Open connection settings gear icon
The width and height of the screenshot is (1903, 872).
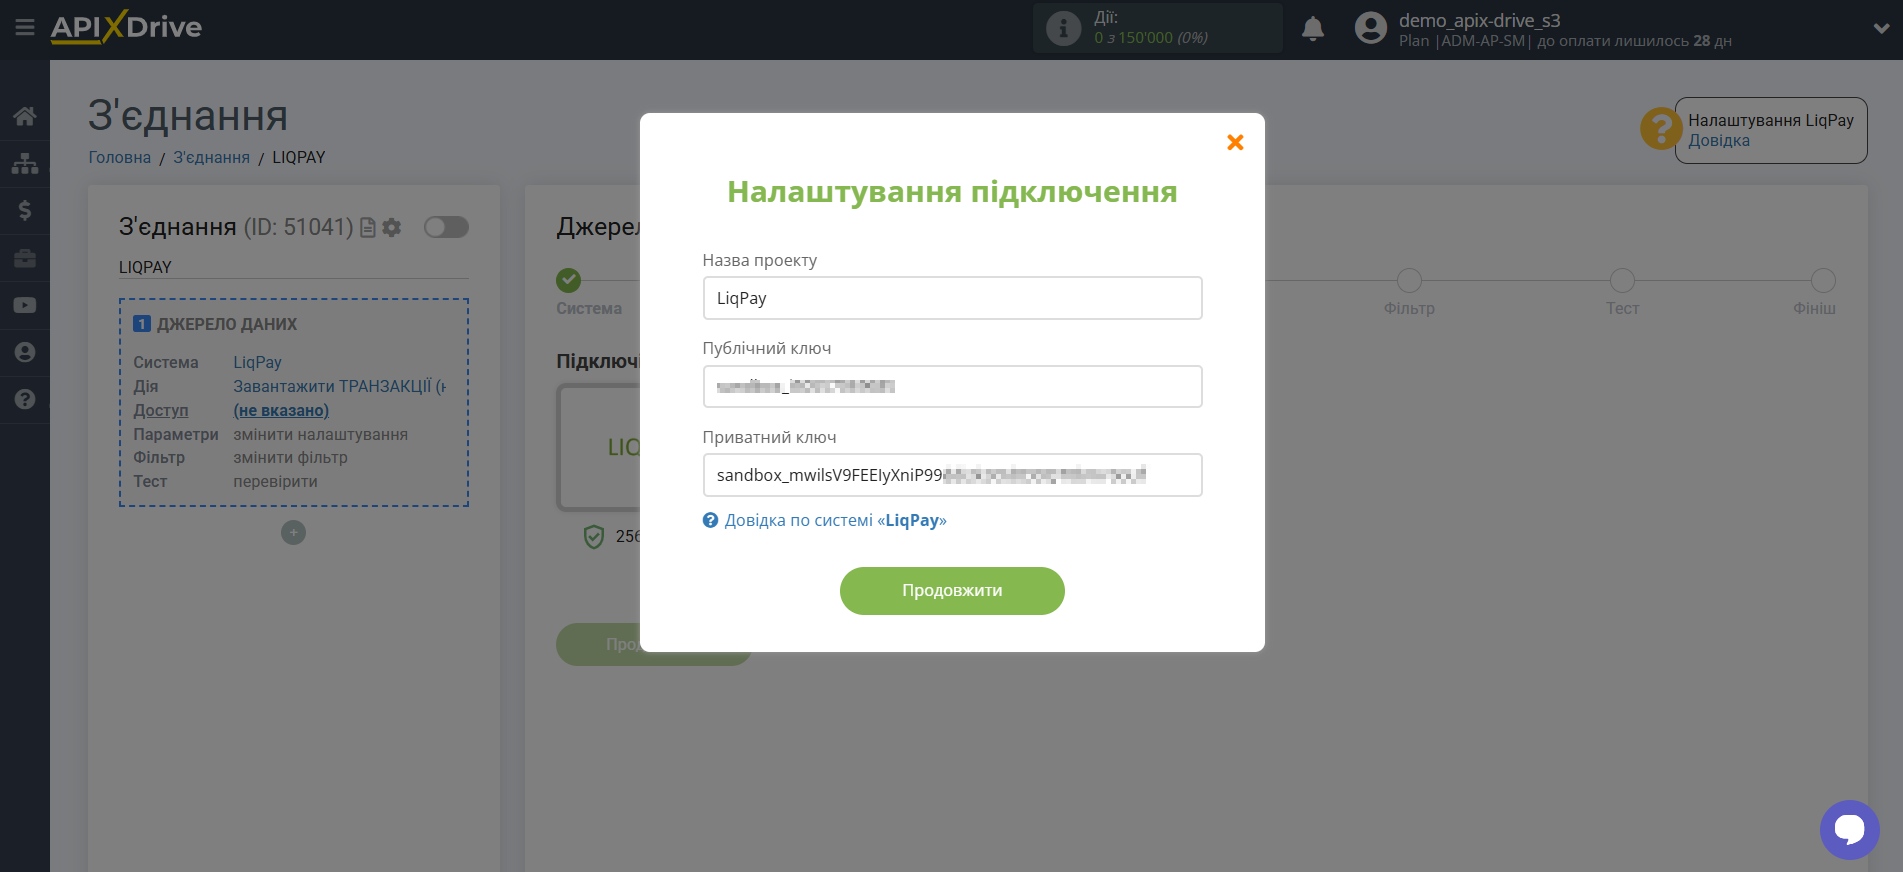tap(392, 228)
